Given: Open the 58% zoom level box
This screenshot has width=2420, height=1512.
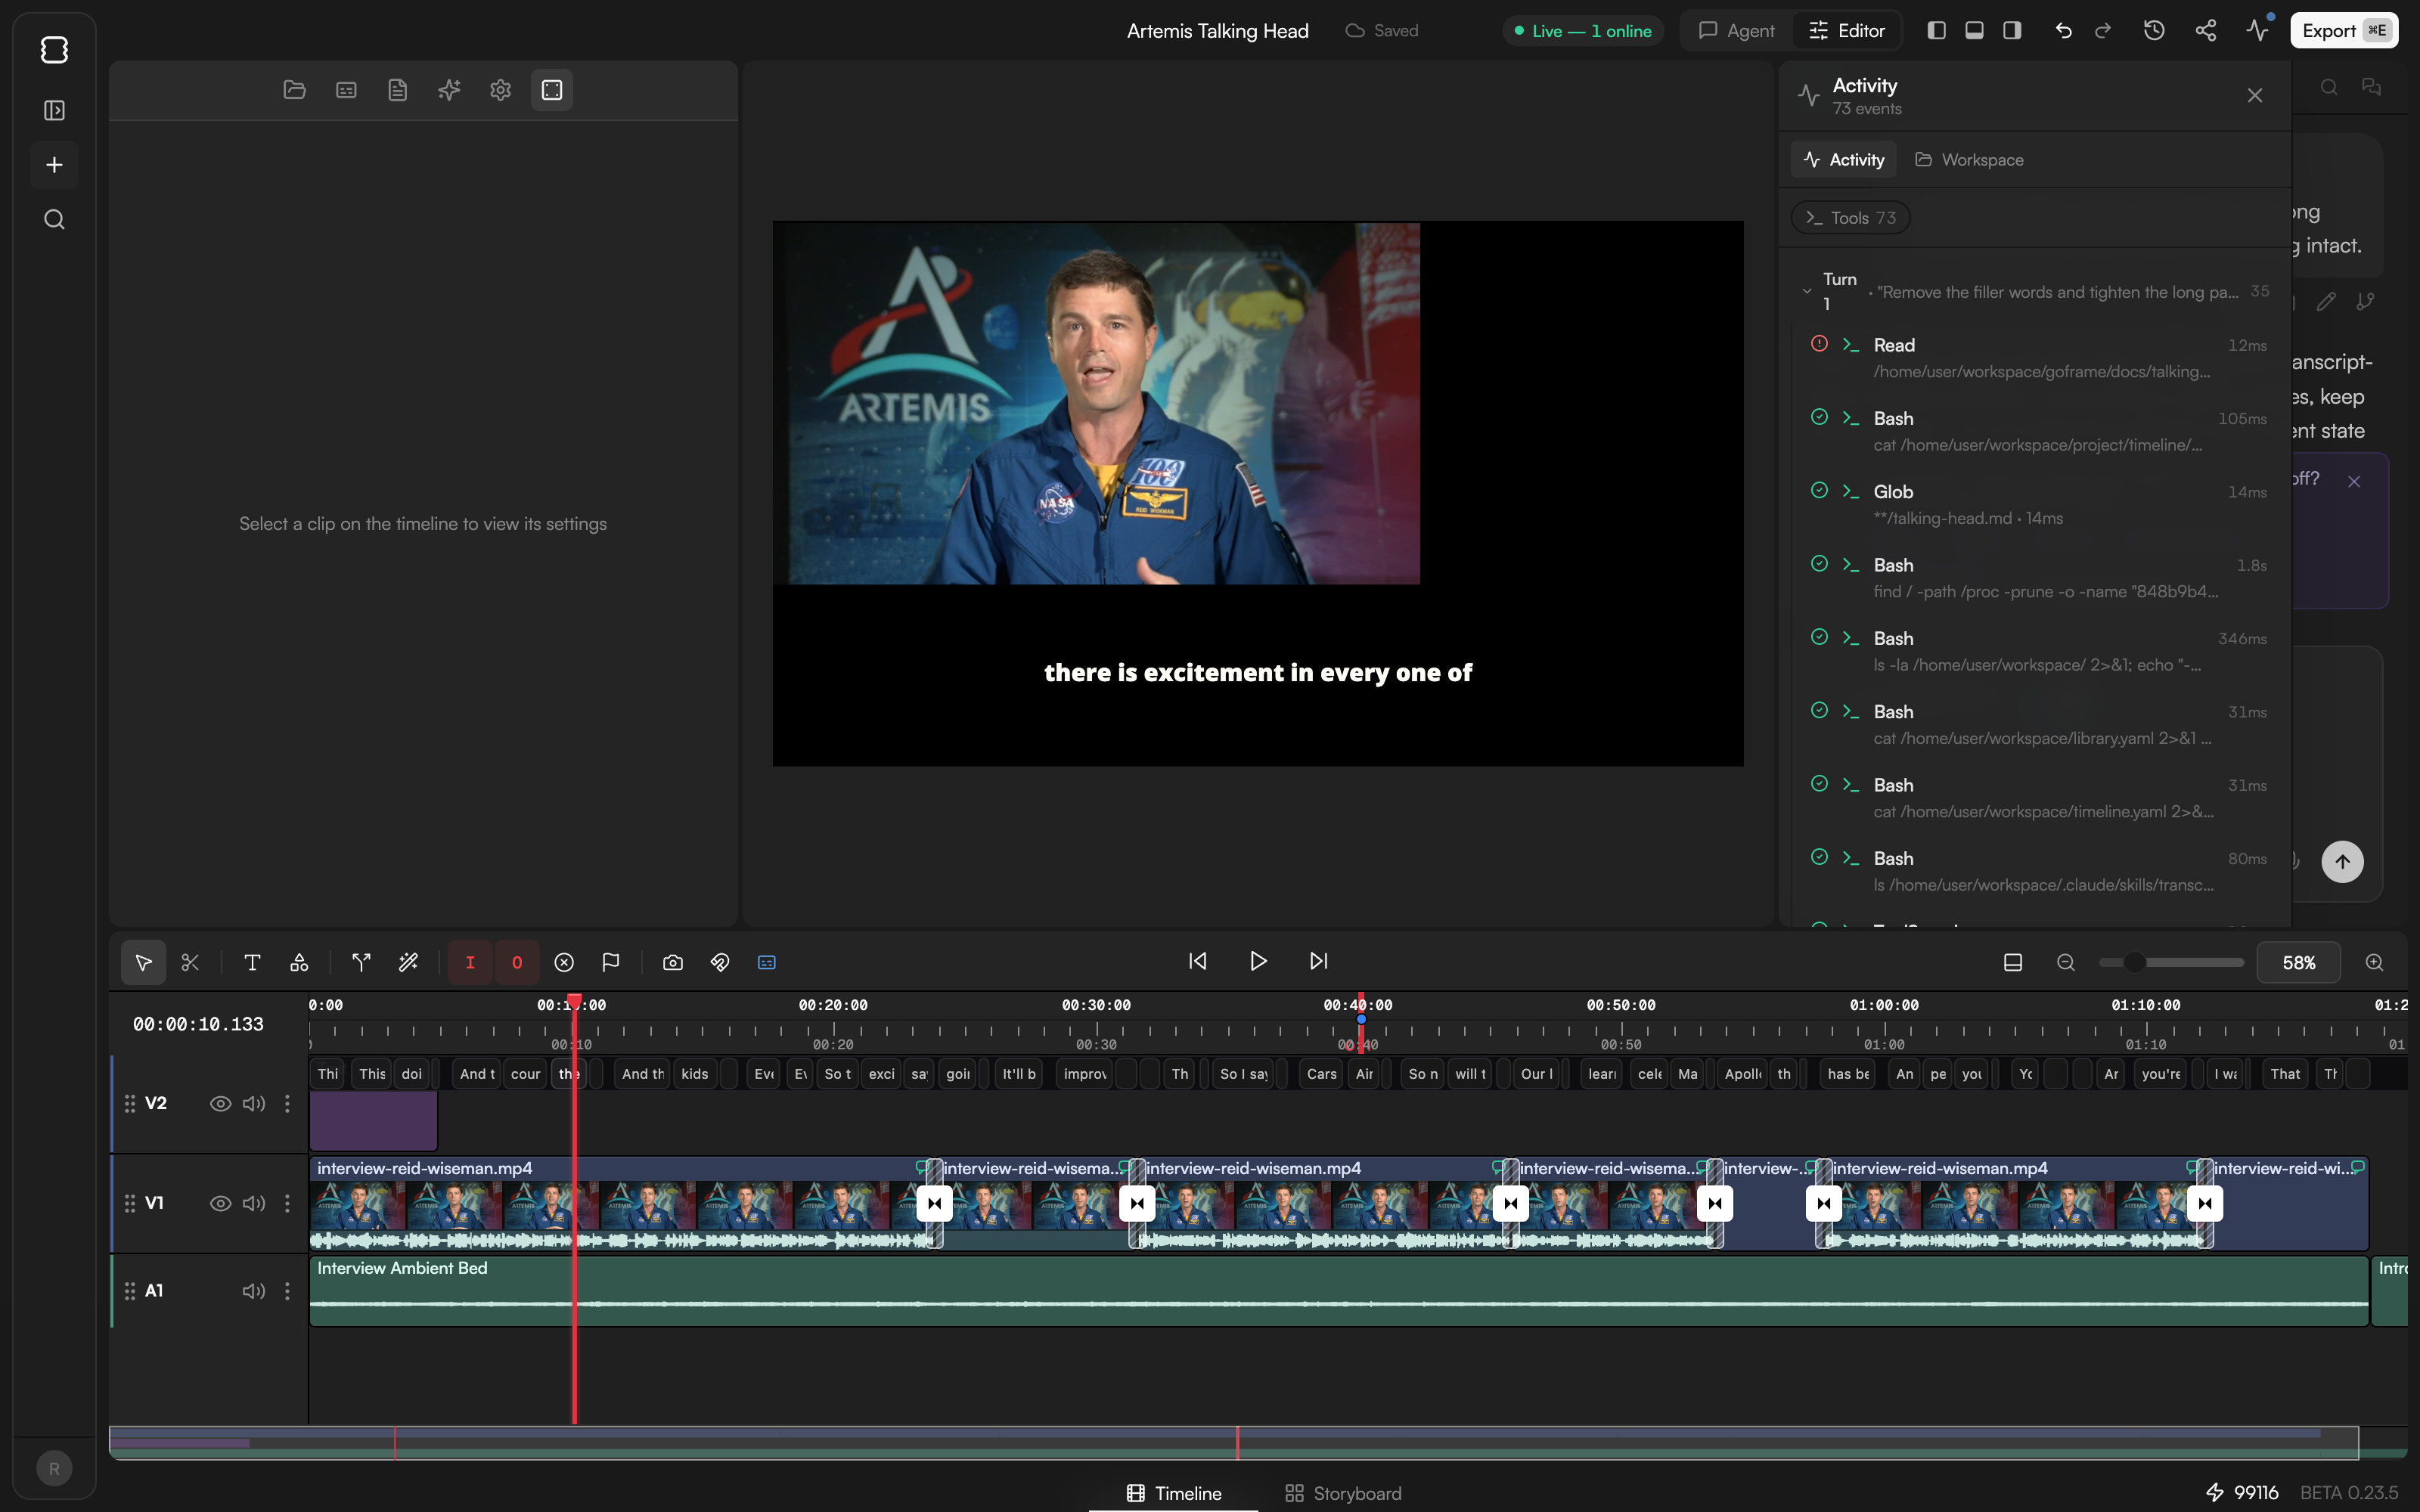Looking at the screenshot, I should pyautogui.click(x=2298, y=962).
